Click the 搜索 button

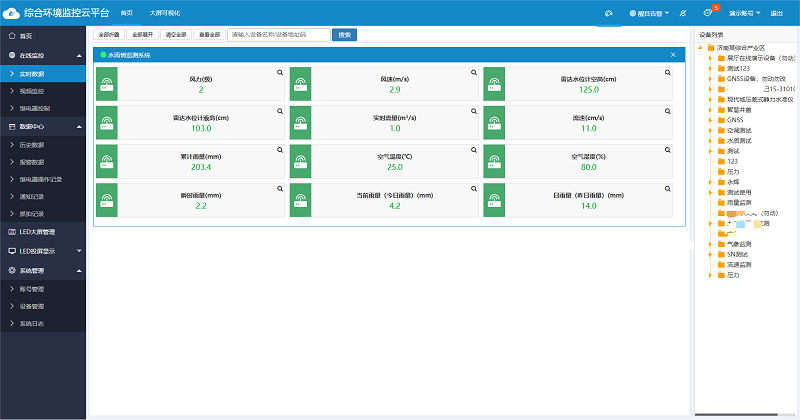pyautogui.click(x=345, y=34)
